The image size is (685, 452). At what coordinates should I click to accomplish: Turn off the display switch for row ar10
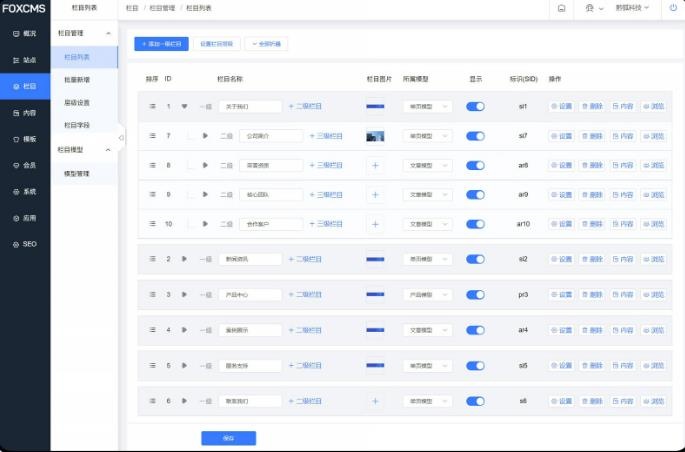(x=475, y=224)
